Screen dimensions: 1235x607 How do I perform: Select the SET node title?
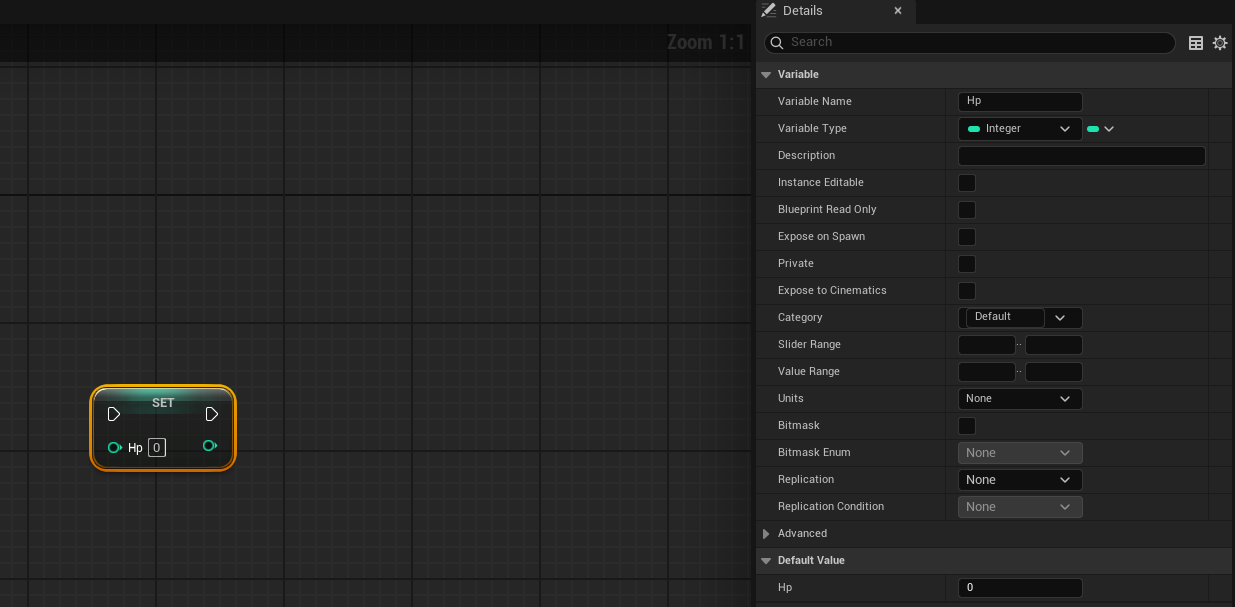[163, 403]
